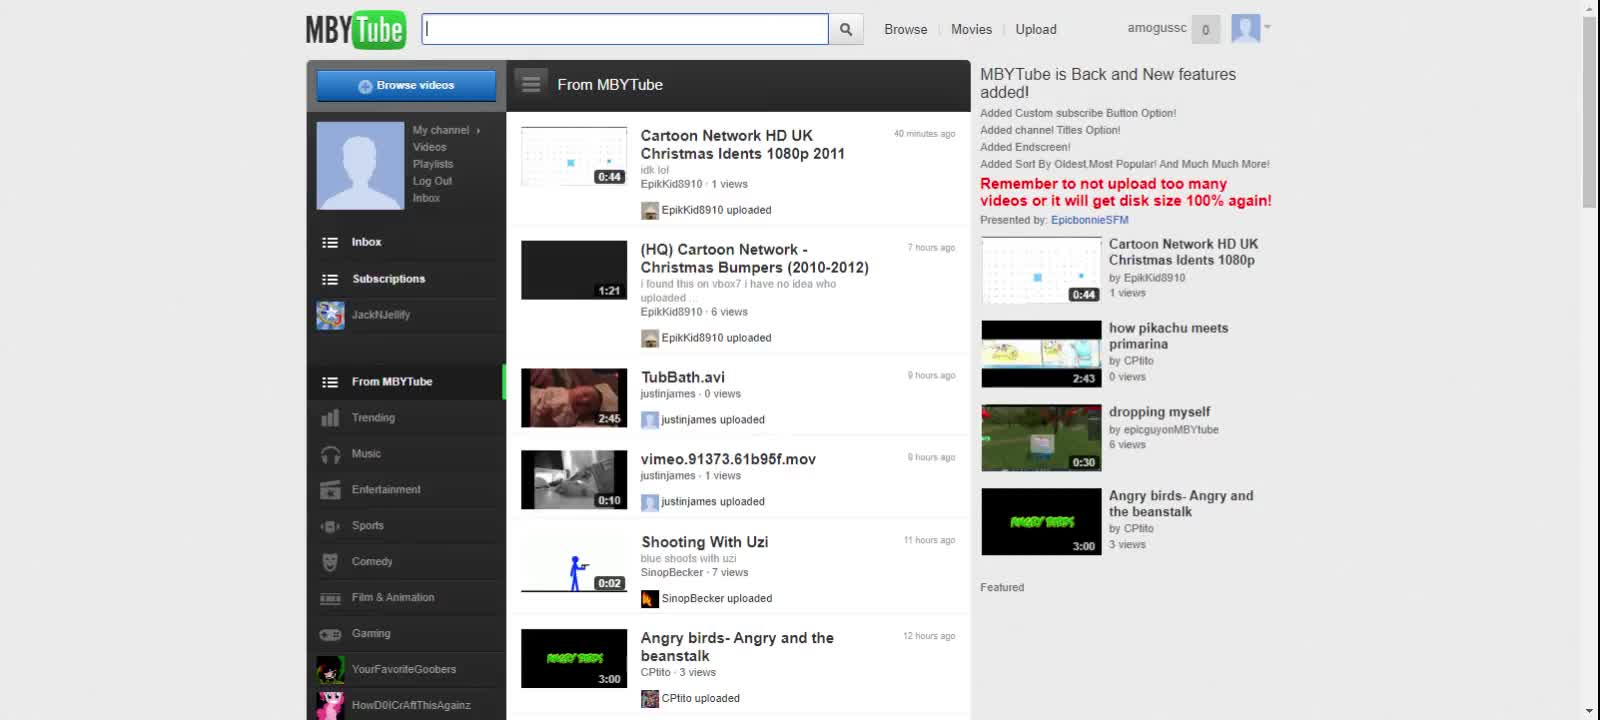
Task: Open the Music headphones icon
Action: point(330,454)
